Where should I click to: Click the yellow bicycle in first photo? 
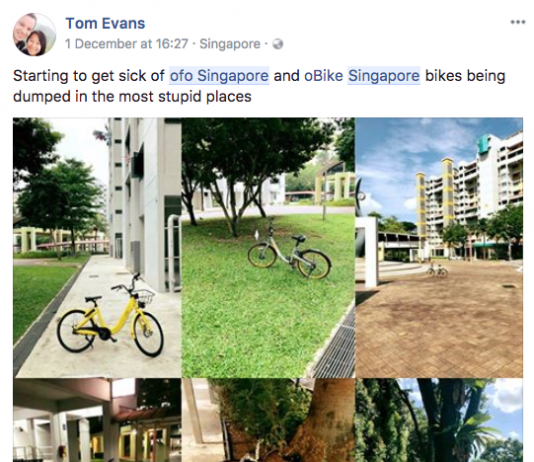pos(110,317)
